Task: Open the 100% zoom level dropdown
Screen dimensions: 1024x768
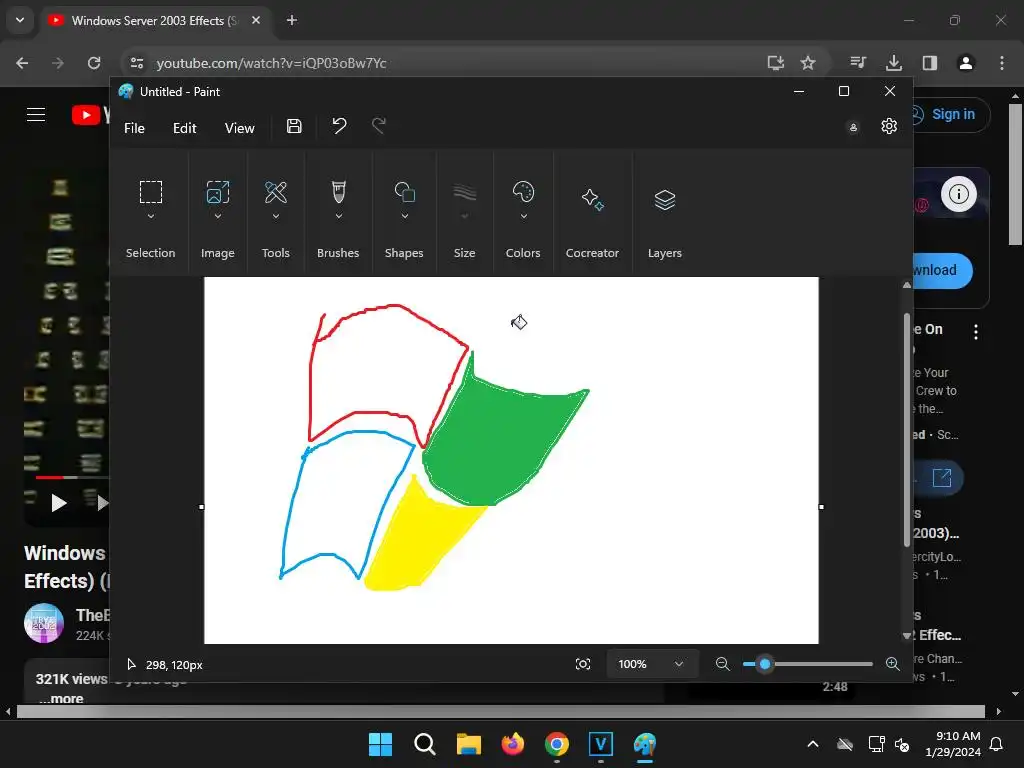Action: 652,664
